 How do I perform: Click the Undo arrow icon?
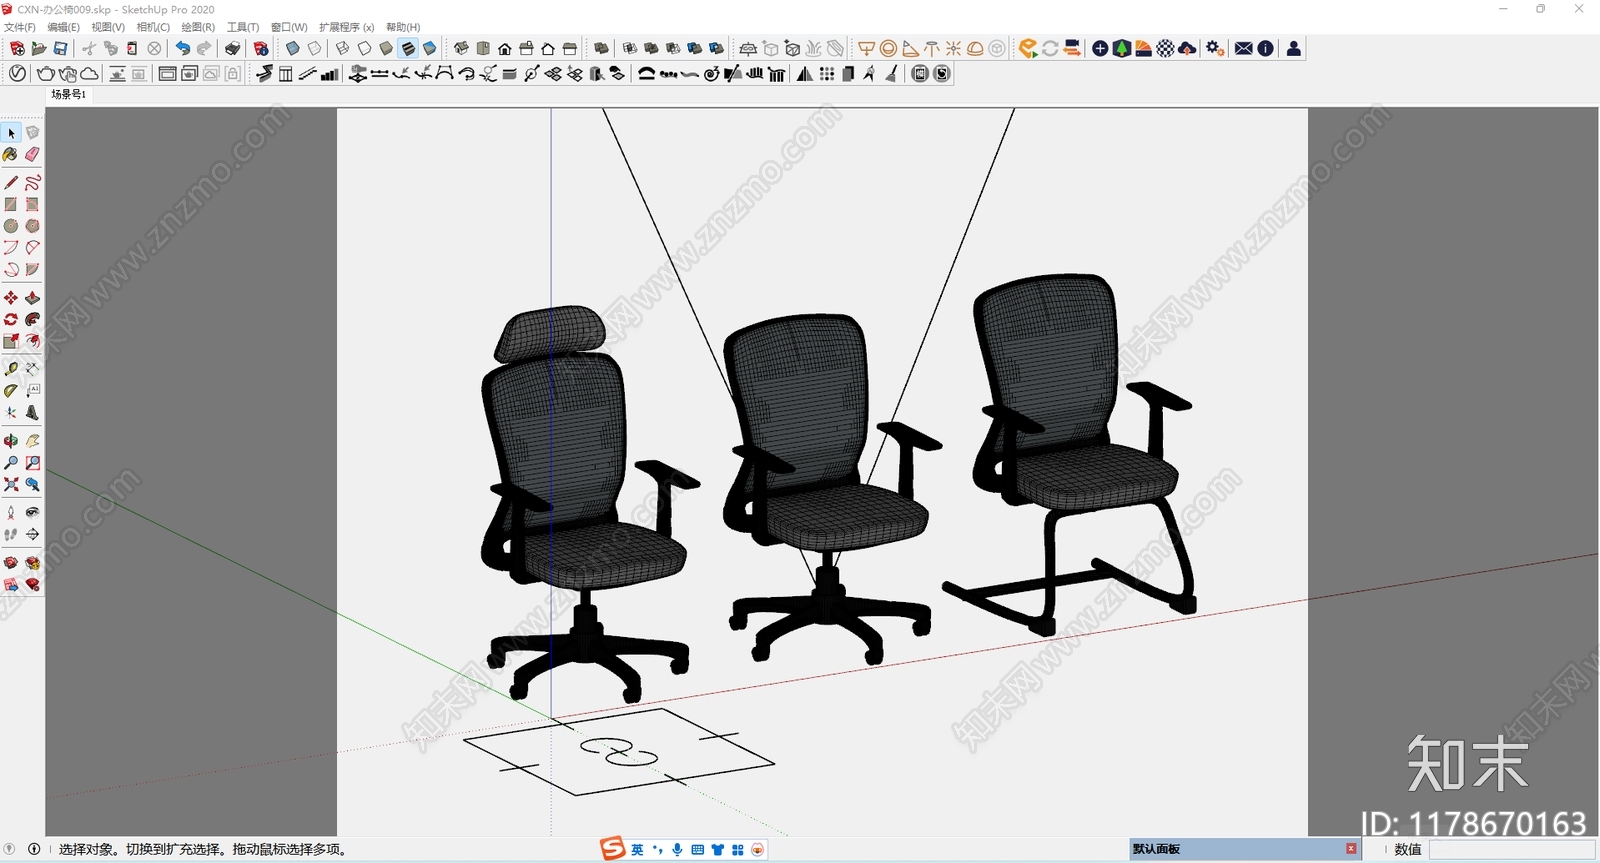182,48
